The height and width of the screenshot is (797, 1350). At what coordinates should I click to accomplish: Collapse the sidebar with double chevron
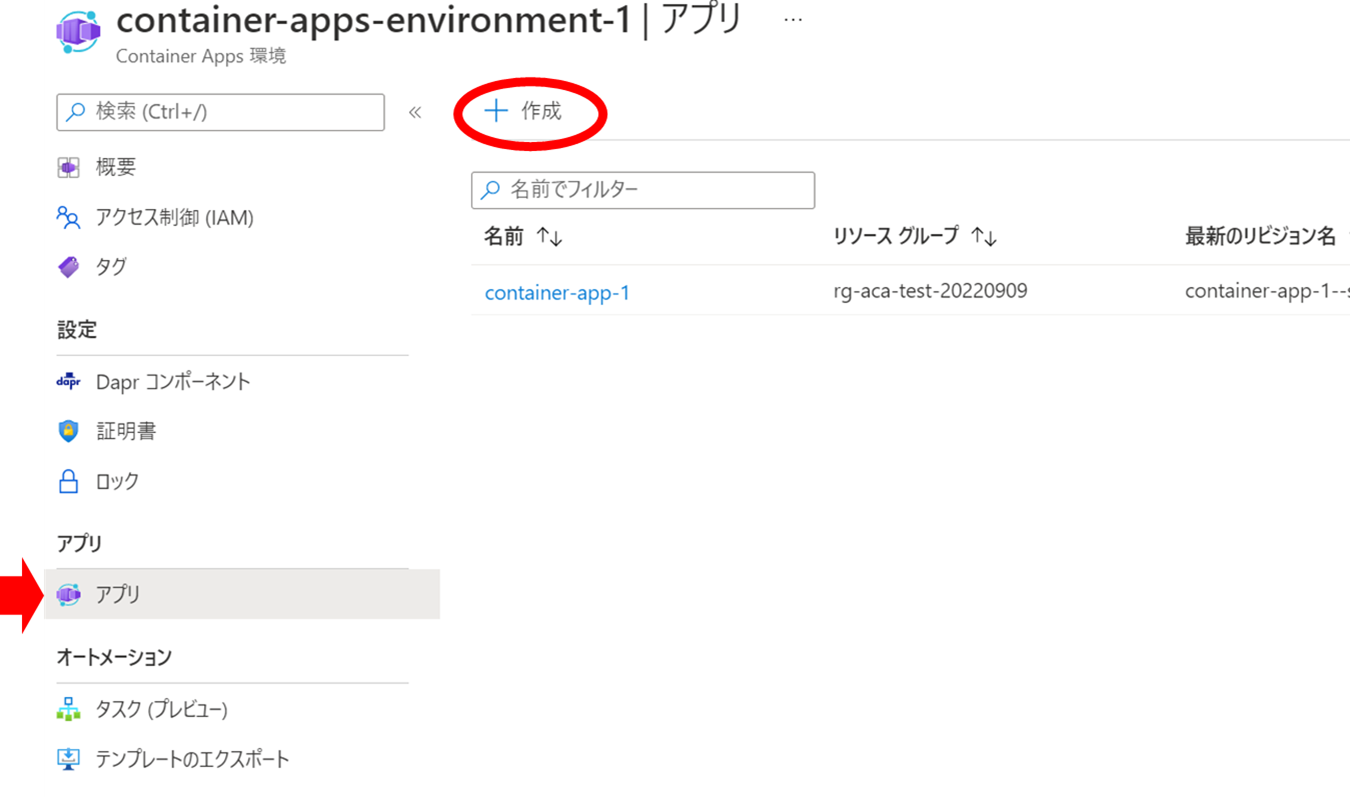(x=415, y=112)
